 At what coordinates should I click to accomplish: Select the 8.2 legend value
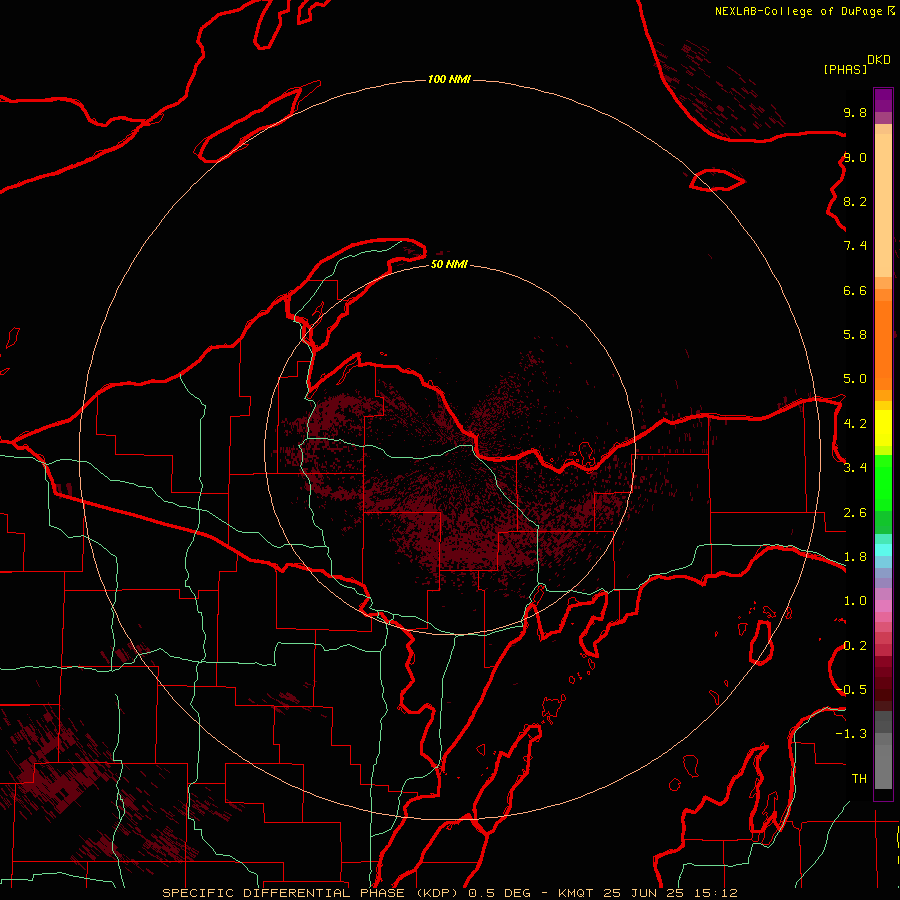855,201
